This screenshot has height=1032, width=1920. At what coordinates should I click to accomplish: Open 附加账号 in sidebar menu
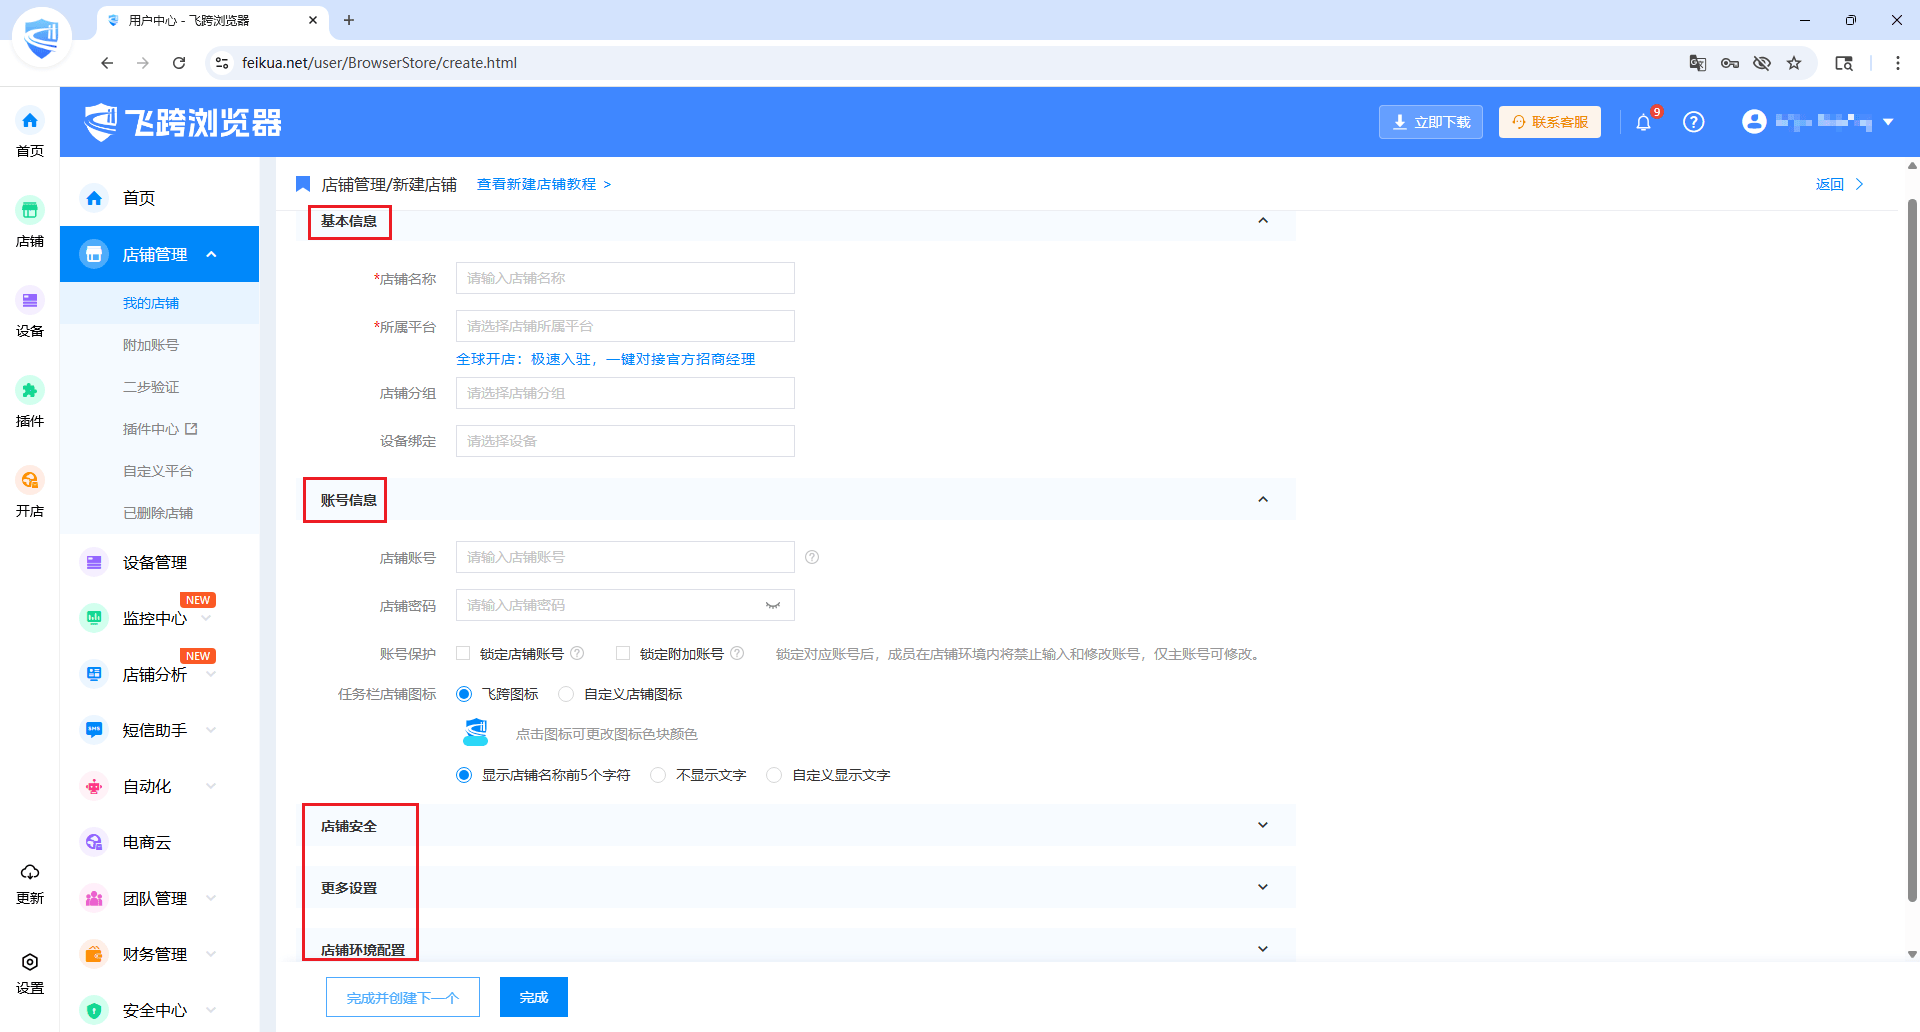(151, 345)
